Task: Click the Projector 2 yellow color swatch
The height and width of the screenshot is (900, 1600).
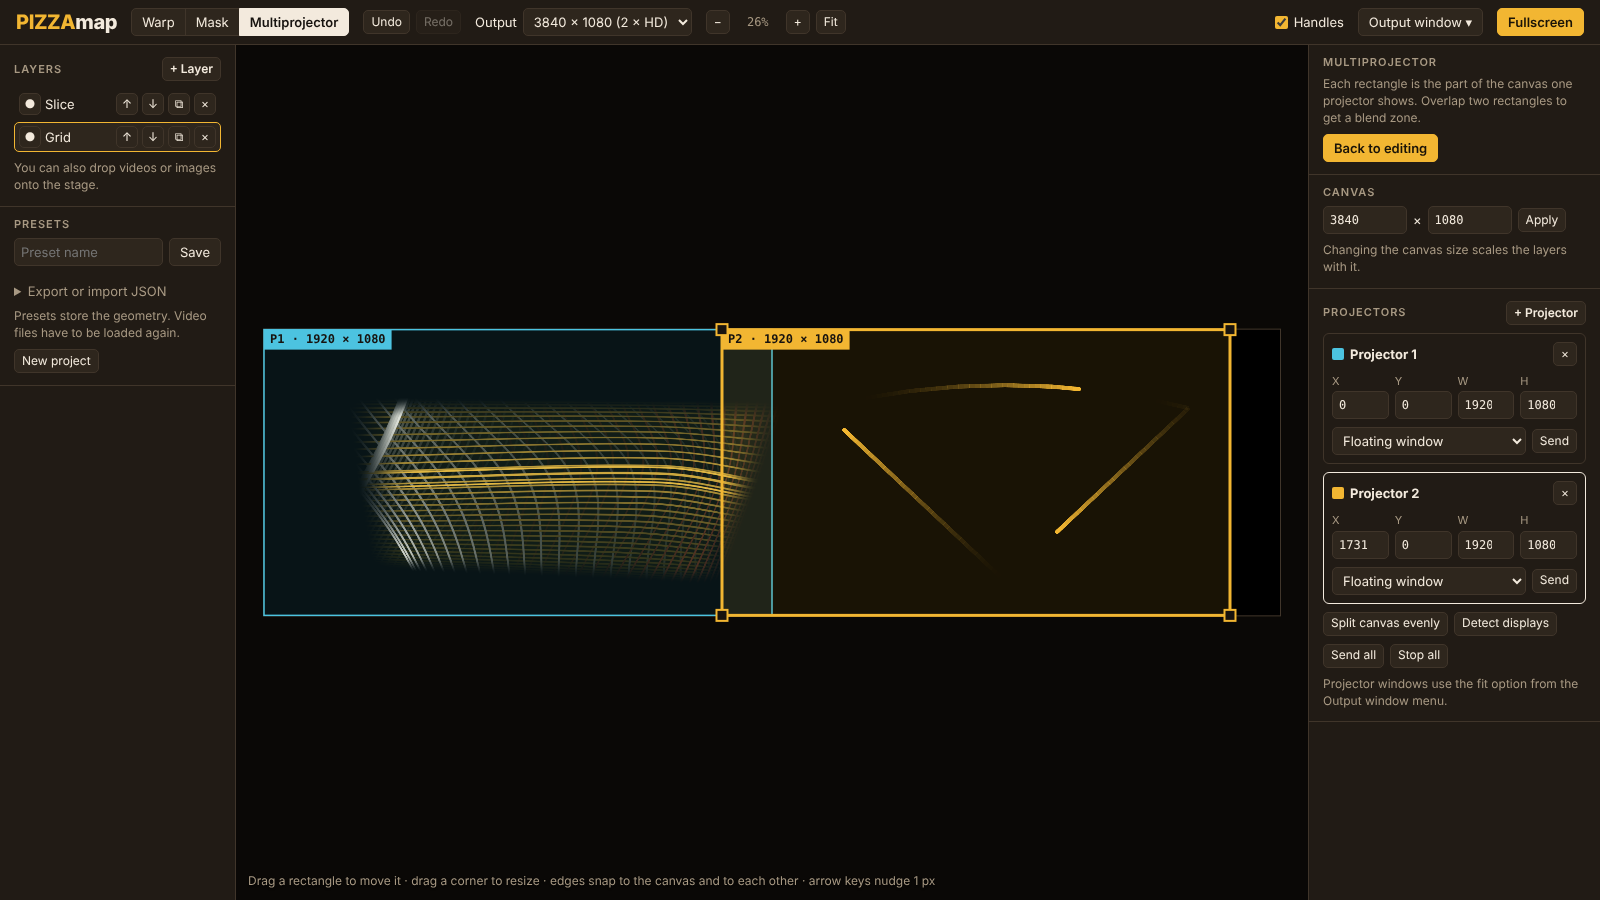Action: [1338, 493]
